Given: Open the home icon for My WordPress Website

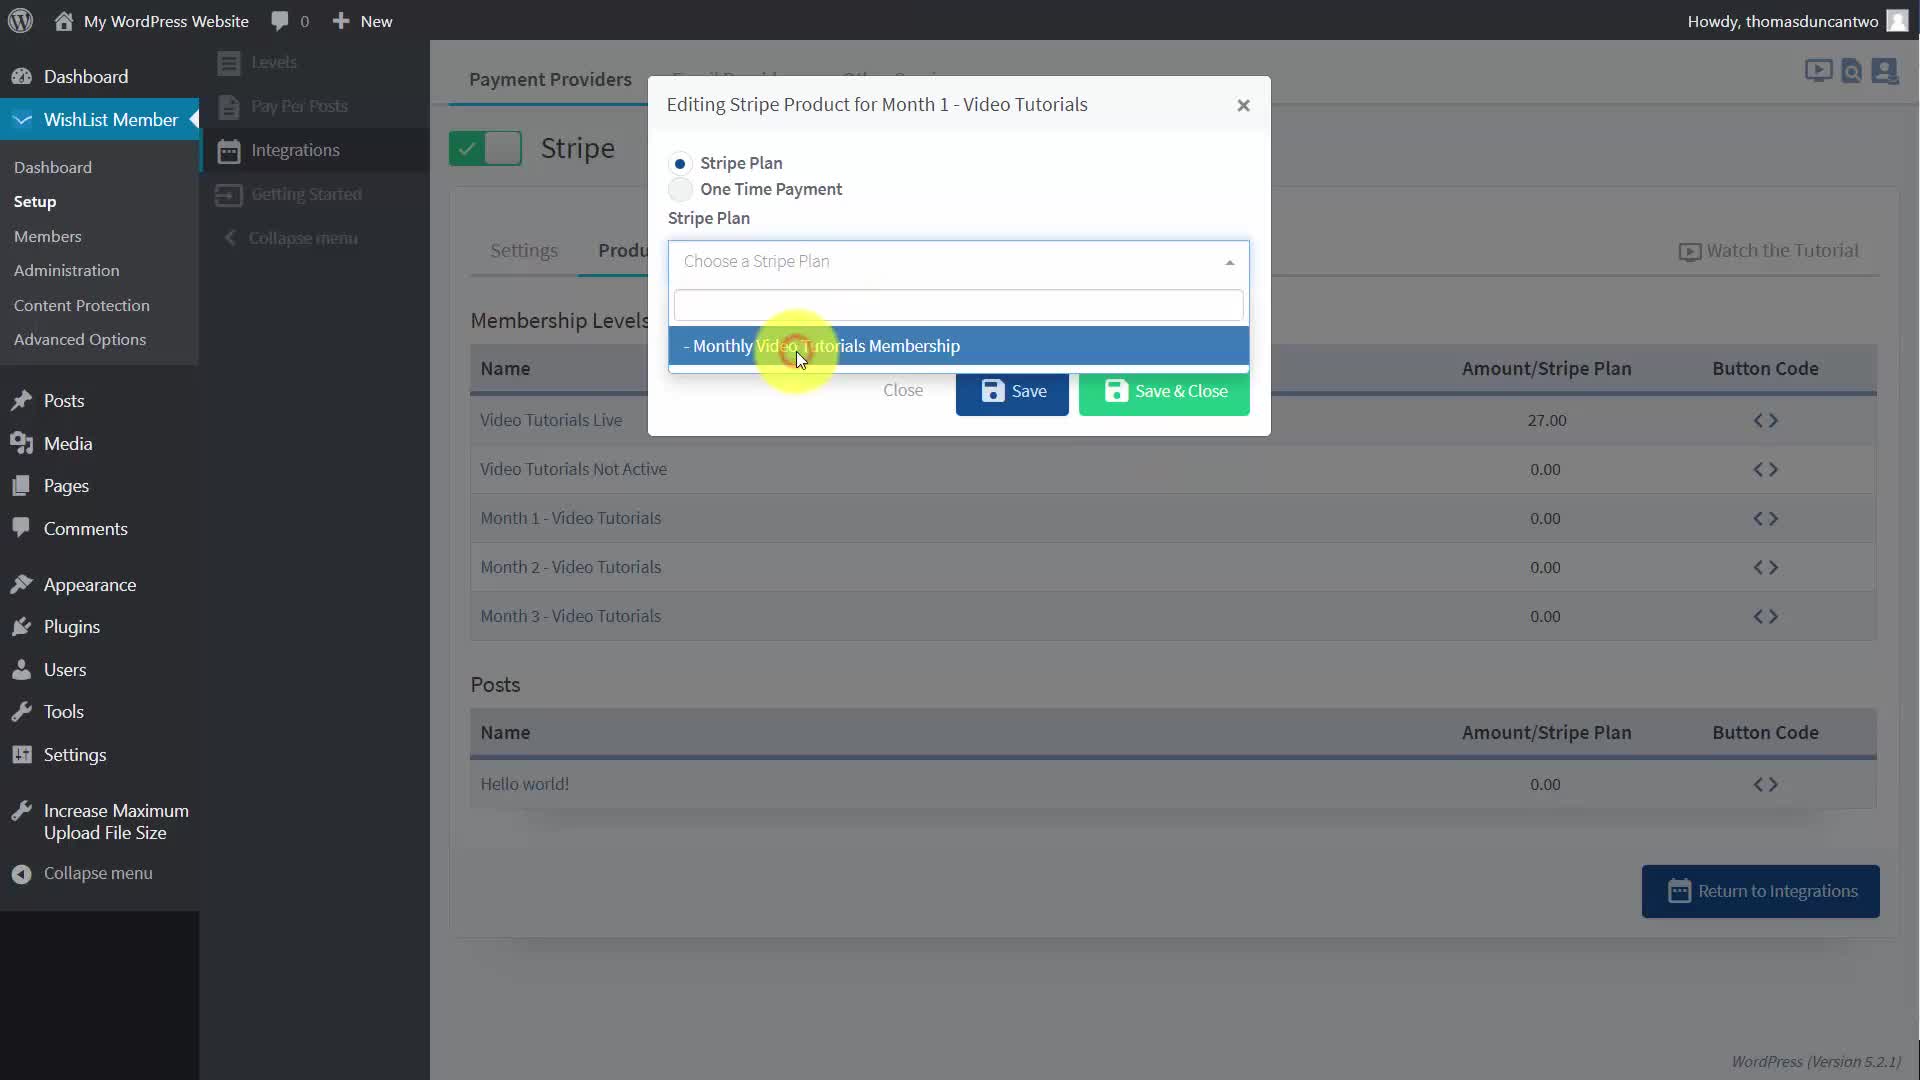Looking at the screenshot, I should point(63,21).
